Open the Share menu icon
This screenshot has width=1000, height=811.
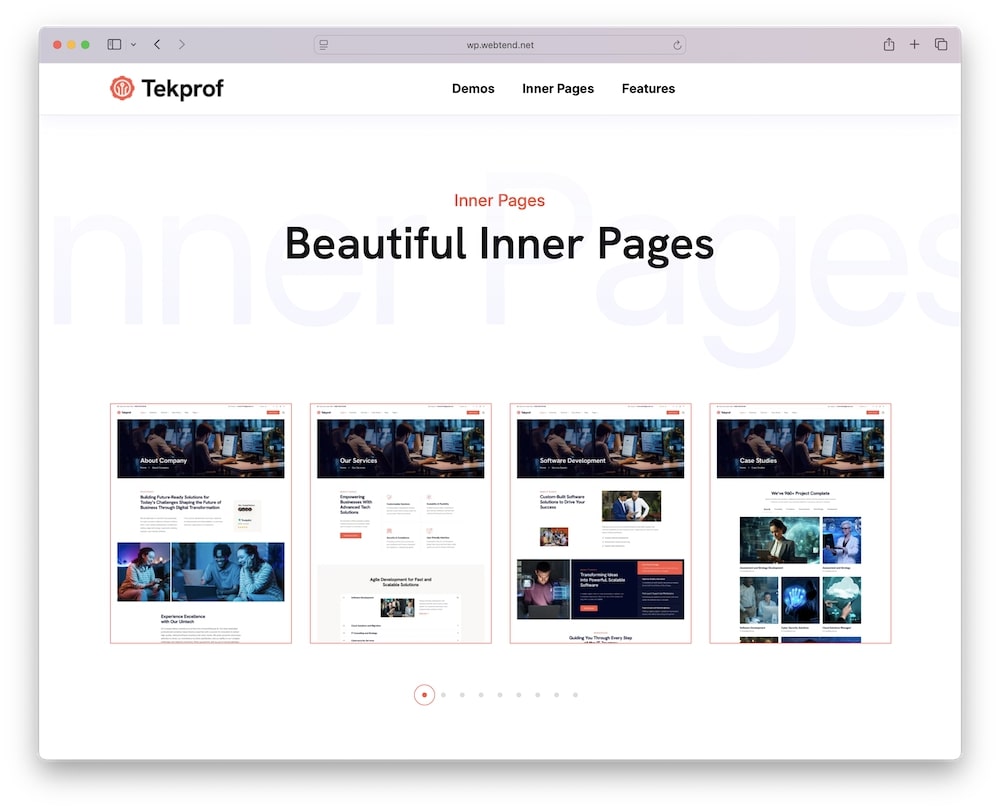[x=888, y=44]
